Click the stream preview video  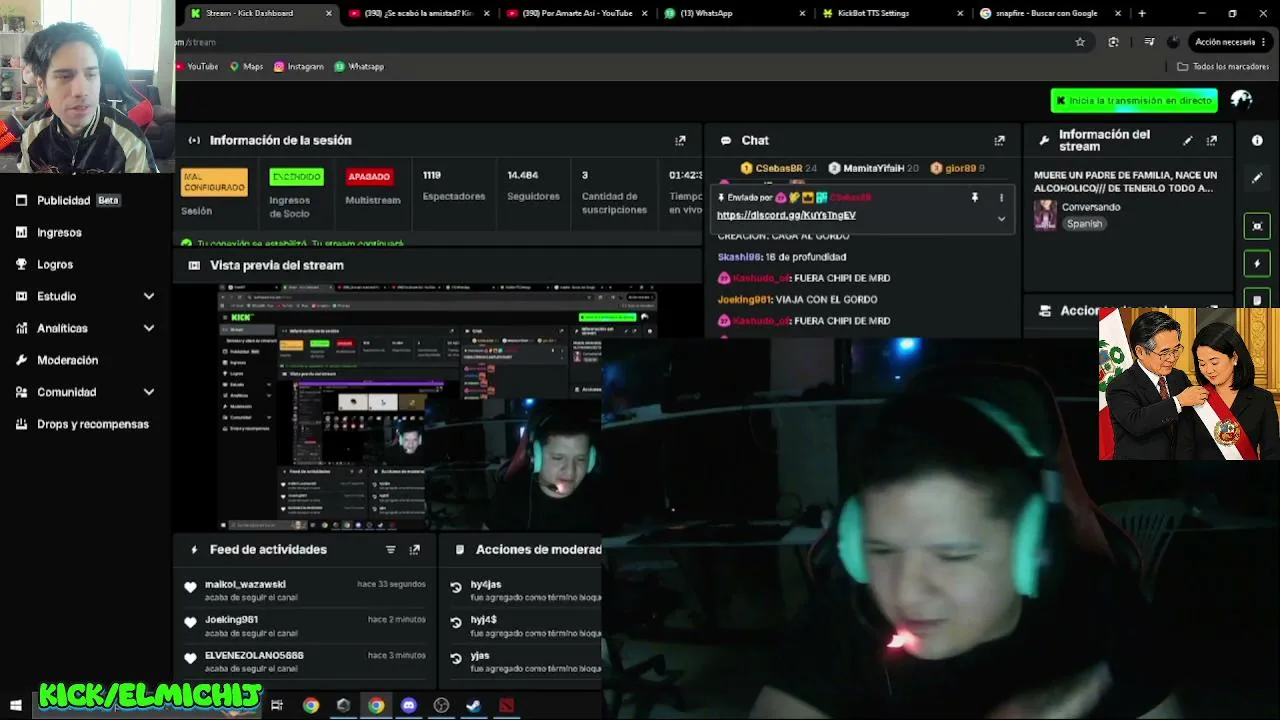coord(437,406)
